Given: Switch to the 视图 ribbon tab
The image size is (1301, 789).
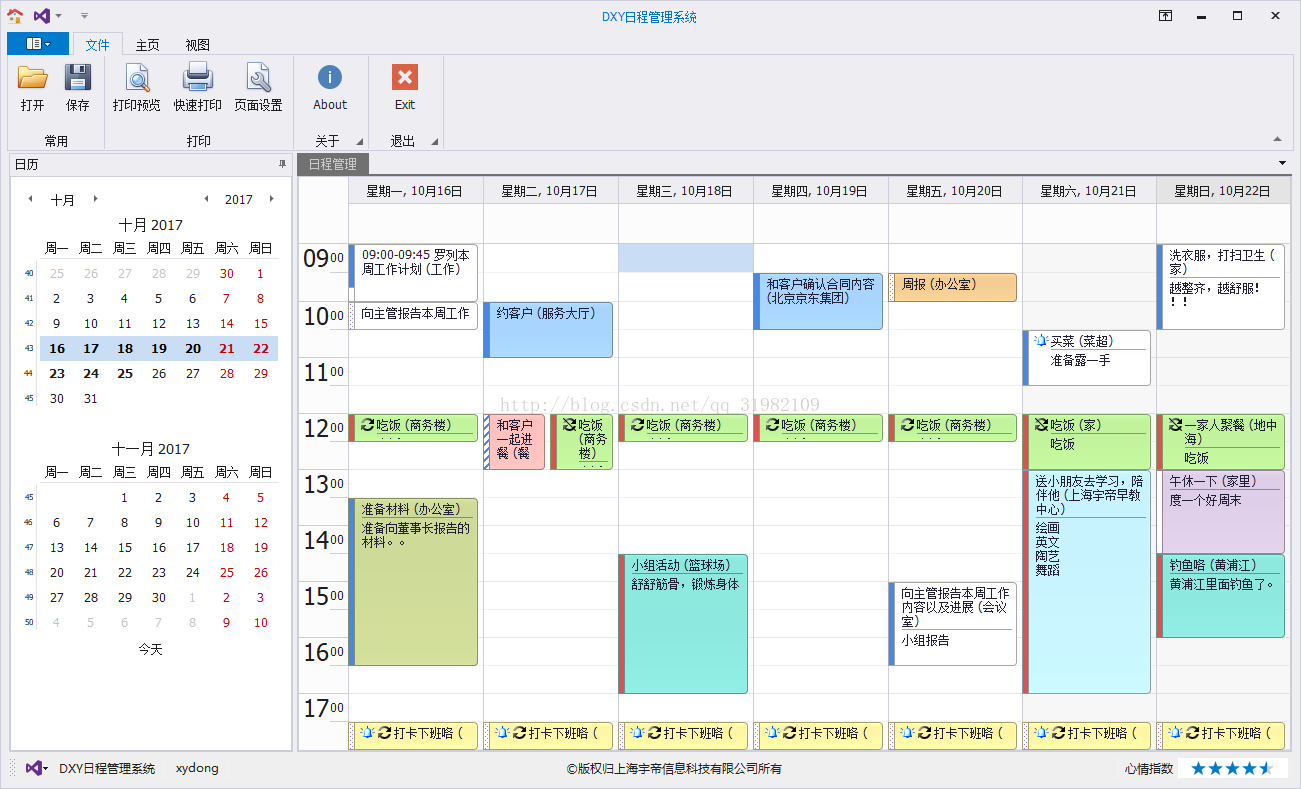Looking at the screenshot, I should tap(198, 44).
